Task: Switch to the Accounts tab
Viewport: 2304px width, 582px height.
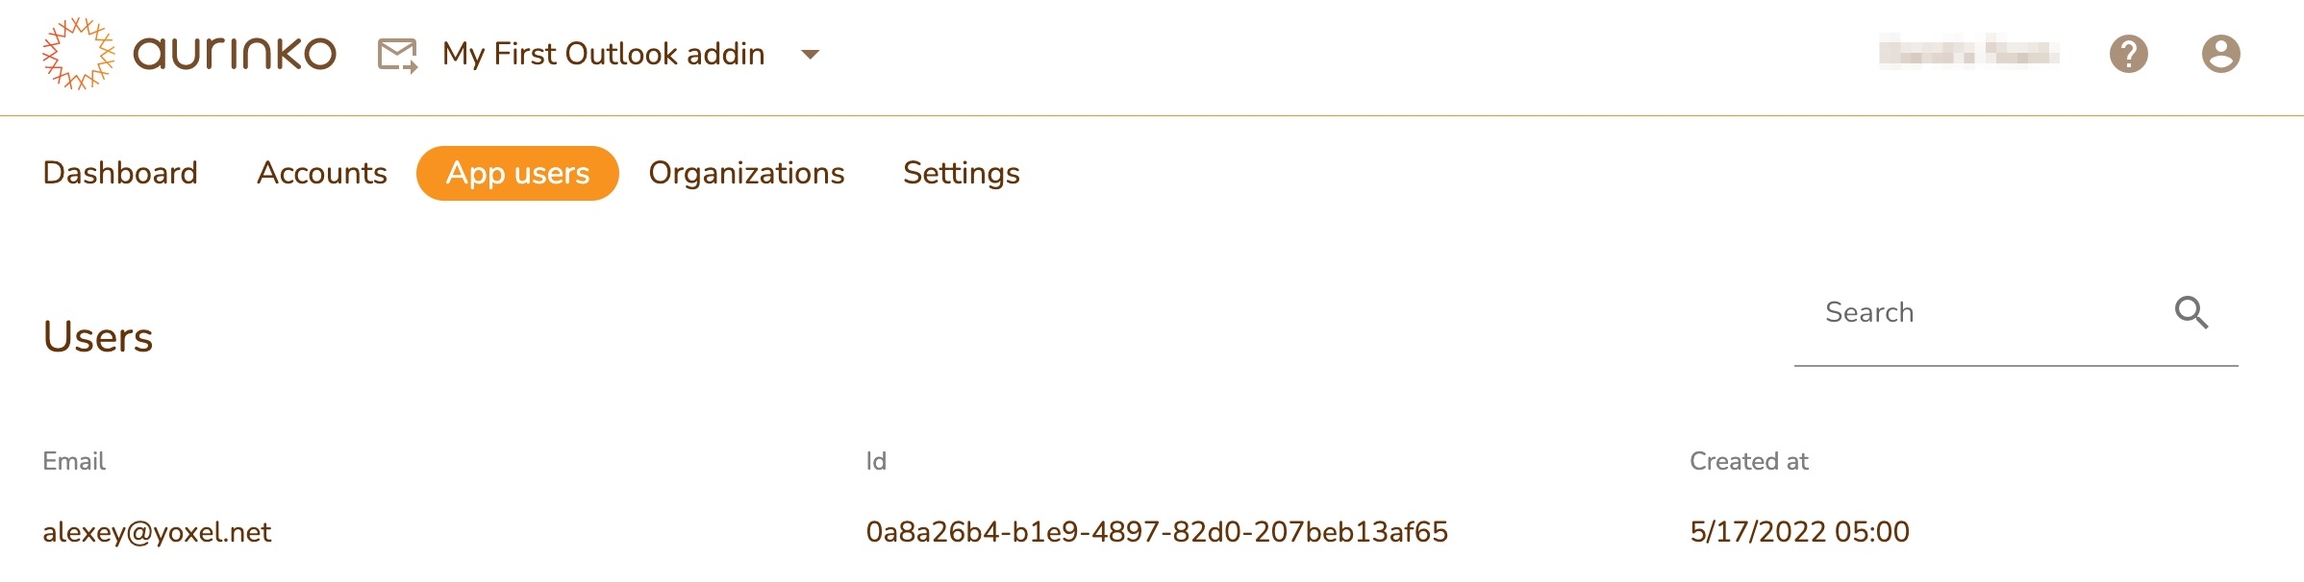Action: [321, 173]
